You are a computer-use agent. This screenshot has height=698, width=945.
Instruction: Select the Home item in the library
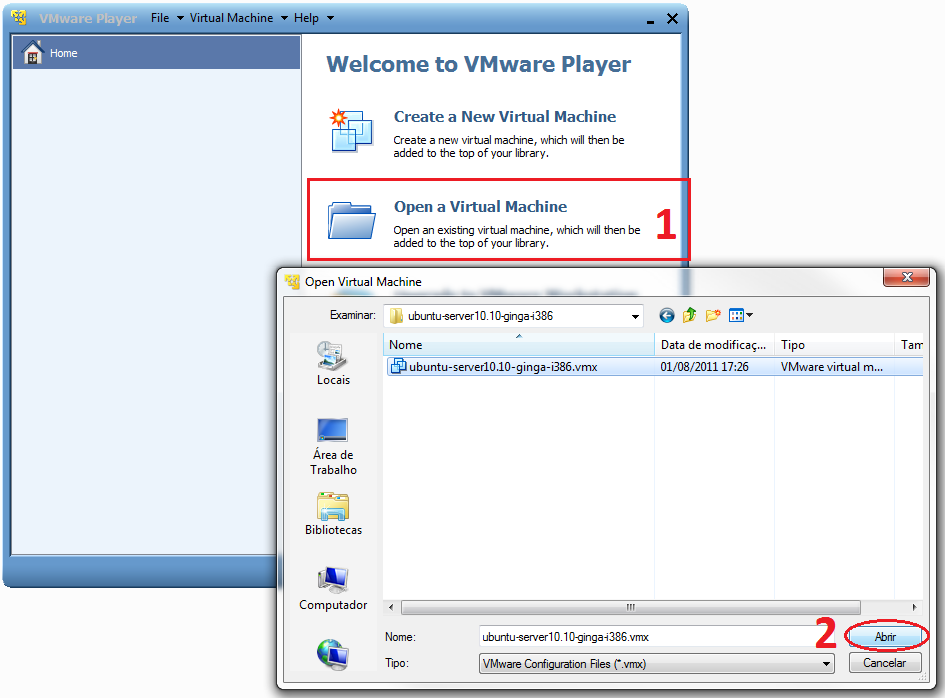pyautogui.click(x=156, y=52)
